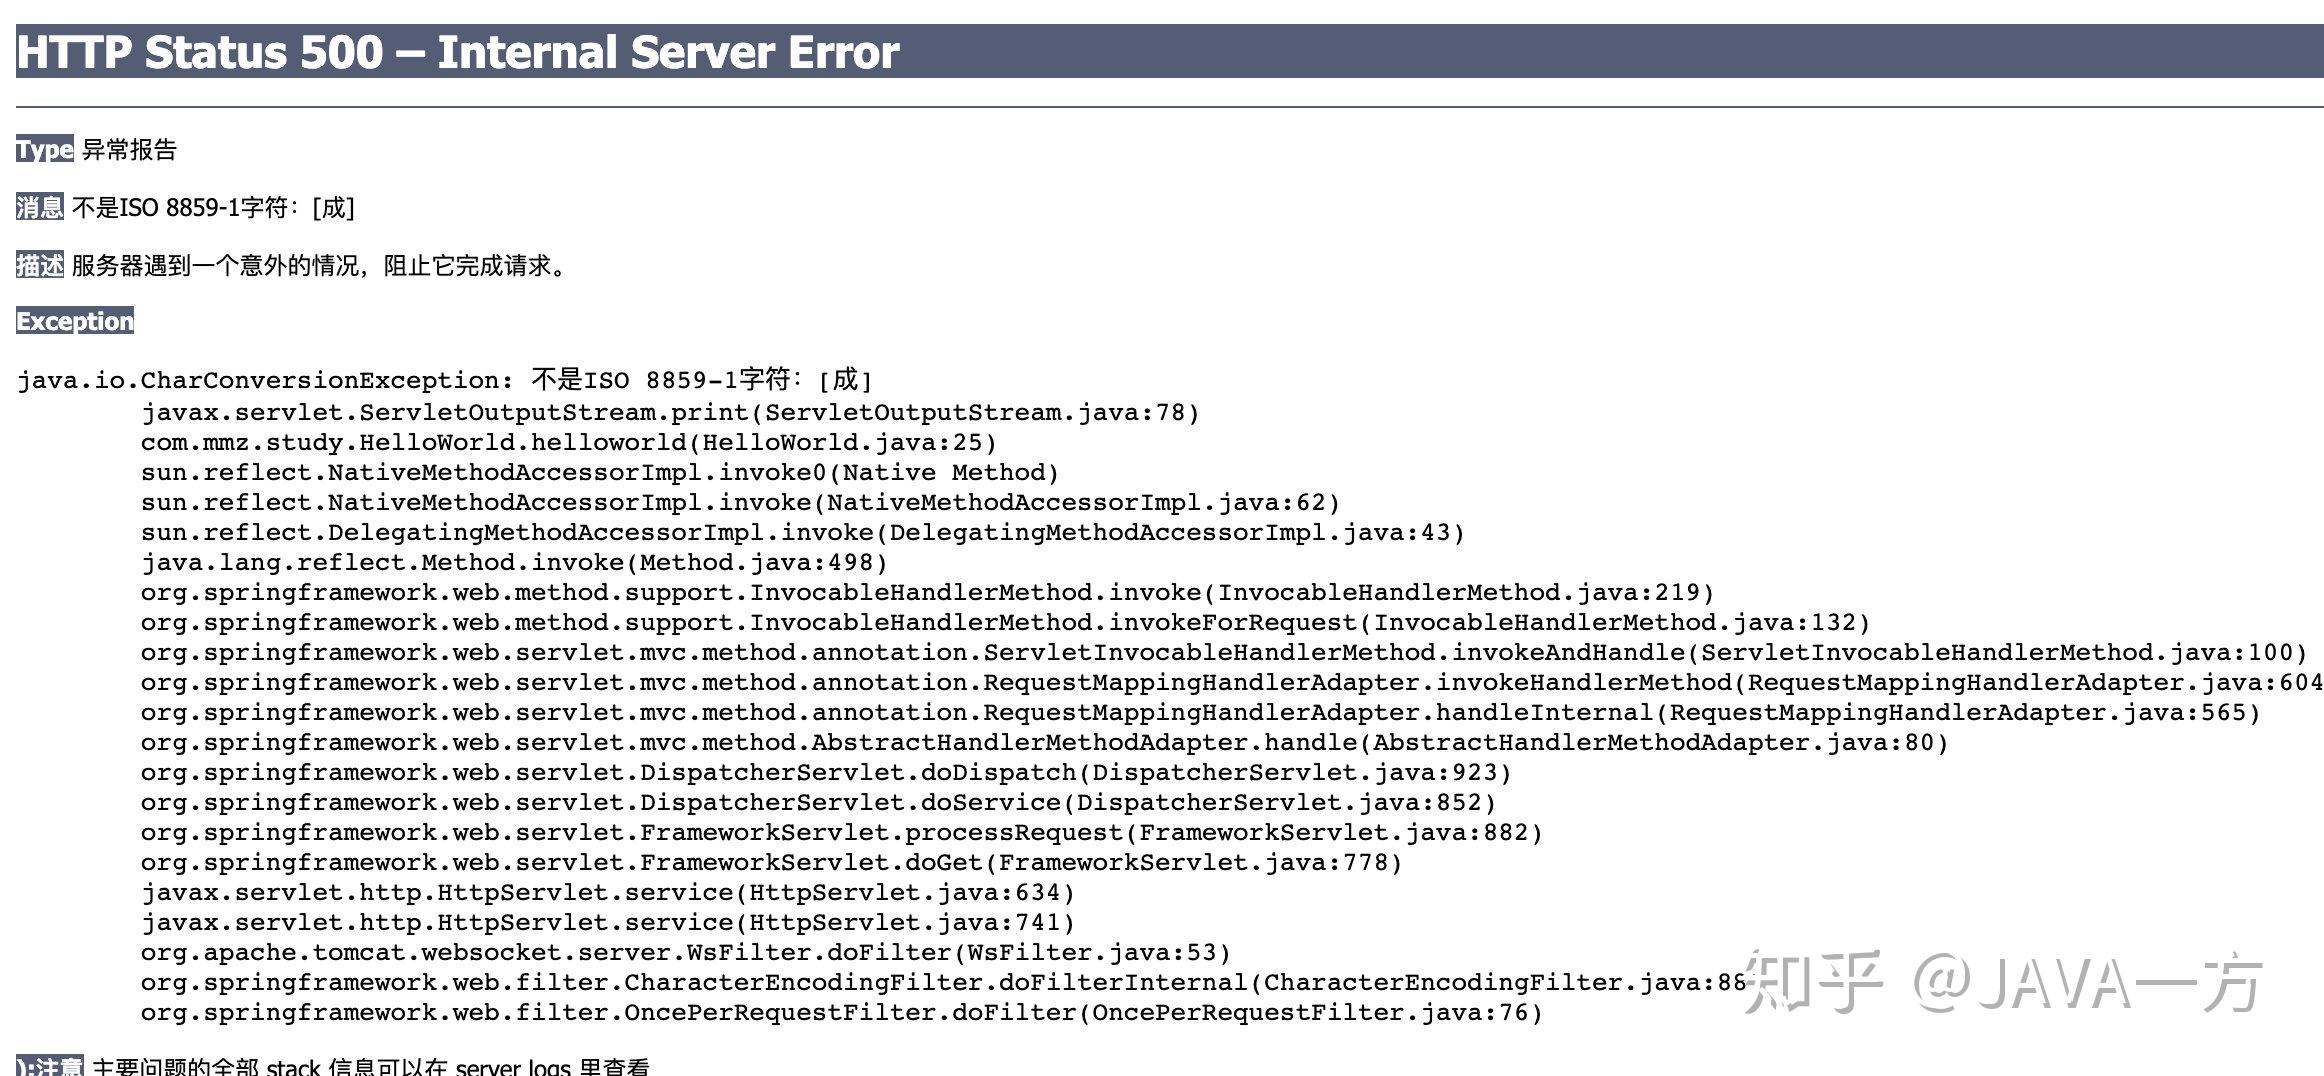Click the 描述 label
The width and height of the screenshot is (2324, 1076).
[x=40, y=265]
